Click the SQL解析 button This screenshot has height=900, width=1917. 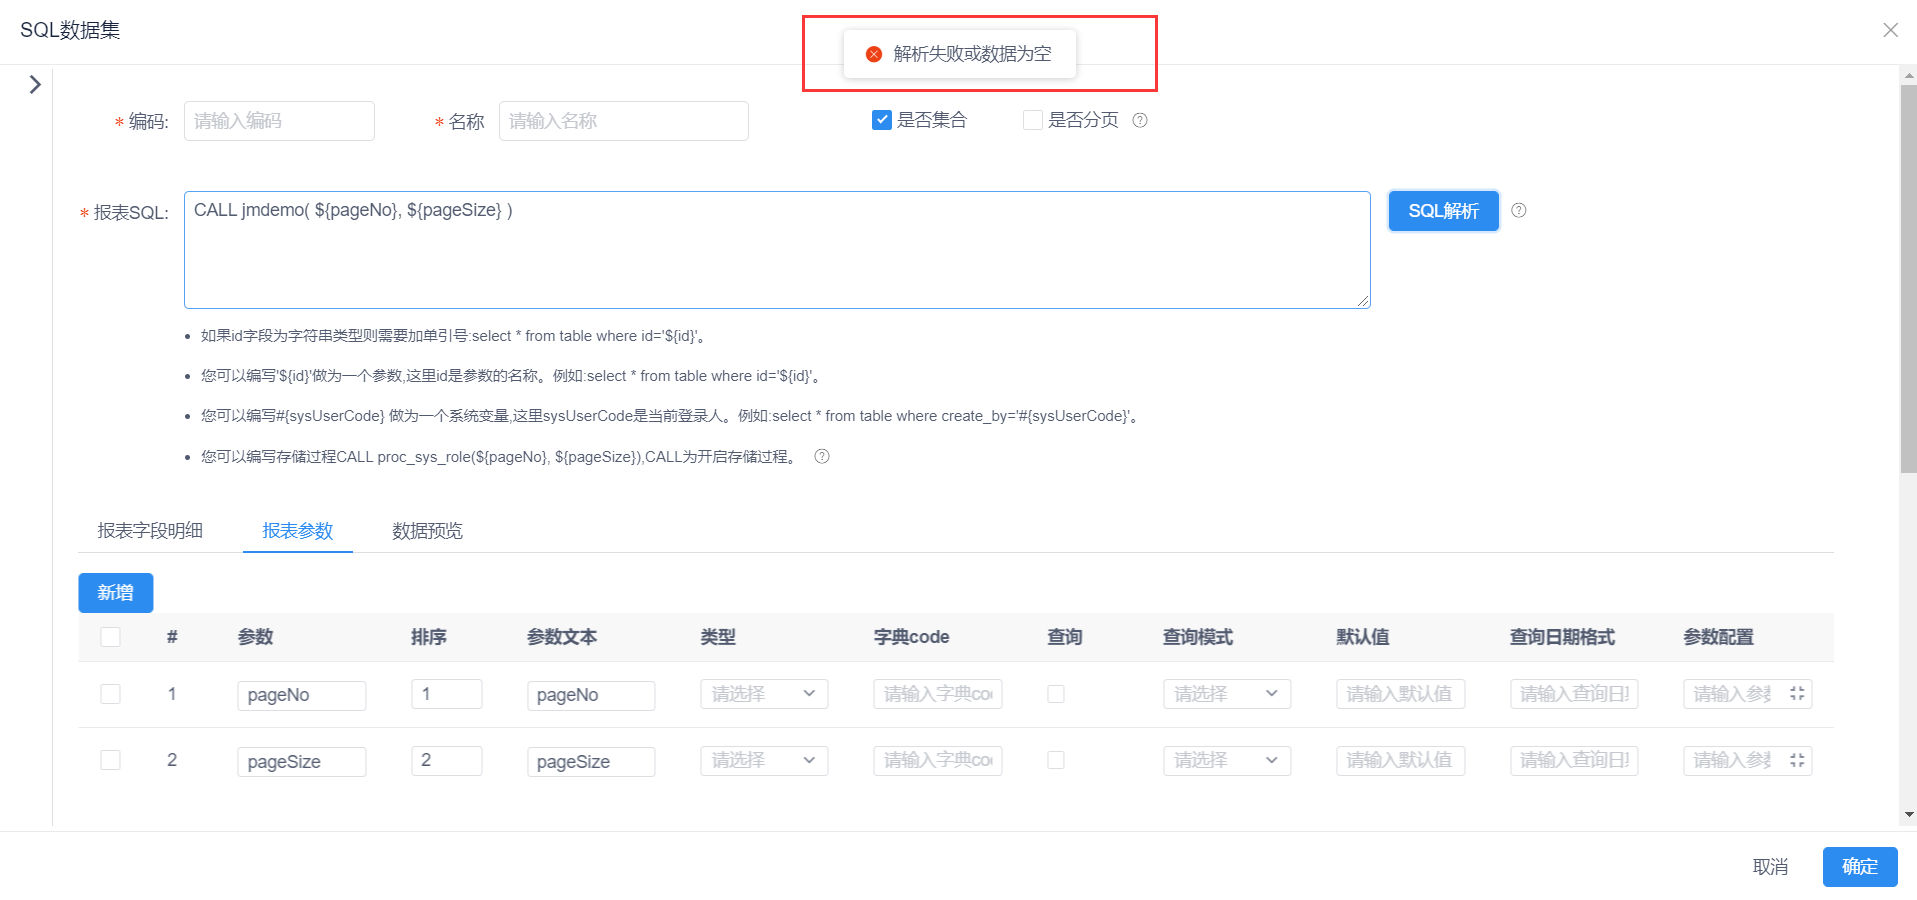(x=1444, y=211)
